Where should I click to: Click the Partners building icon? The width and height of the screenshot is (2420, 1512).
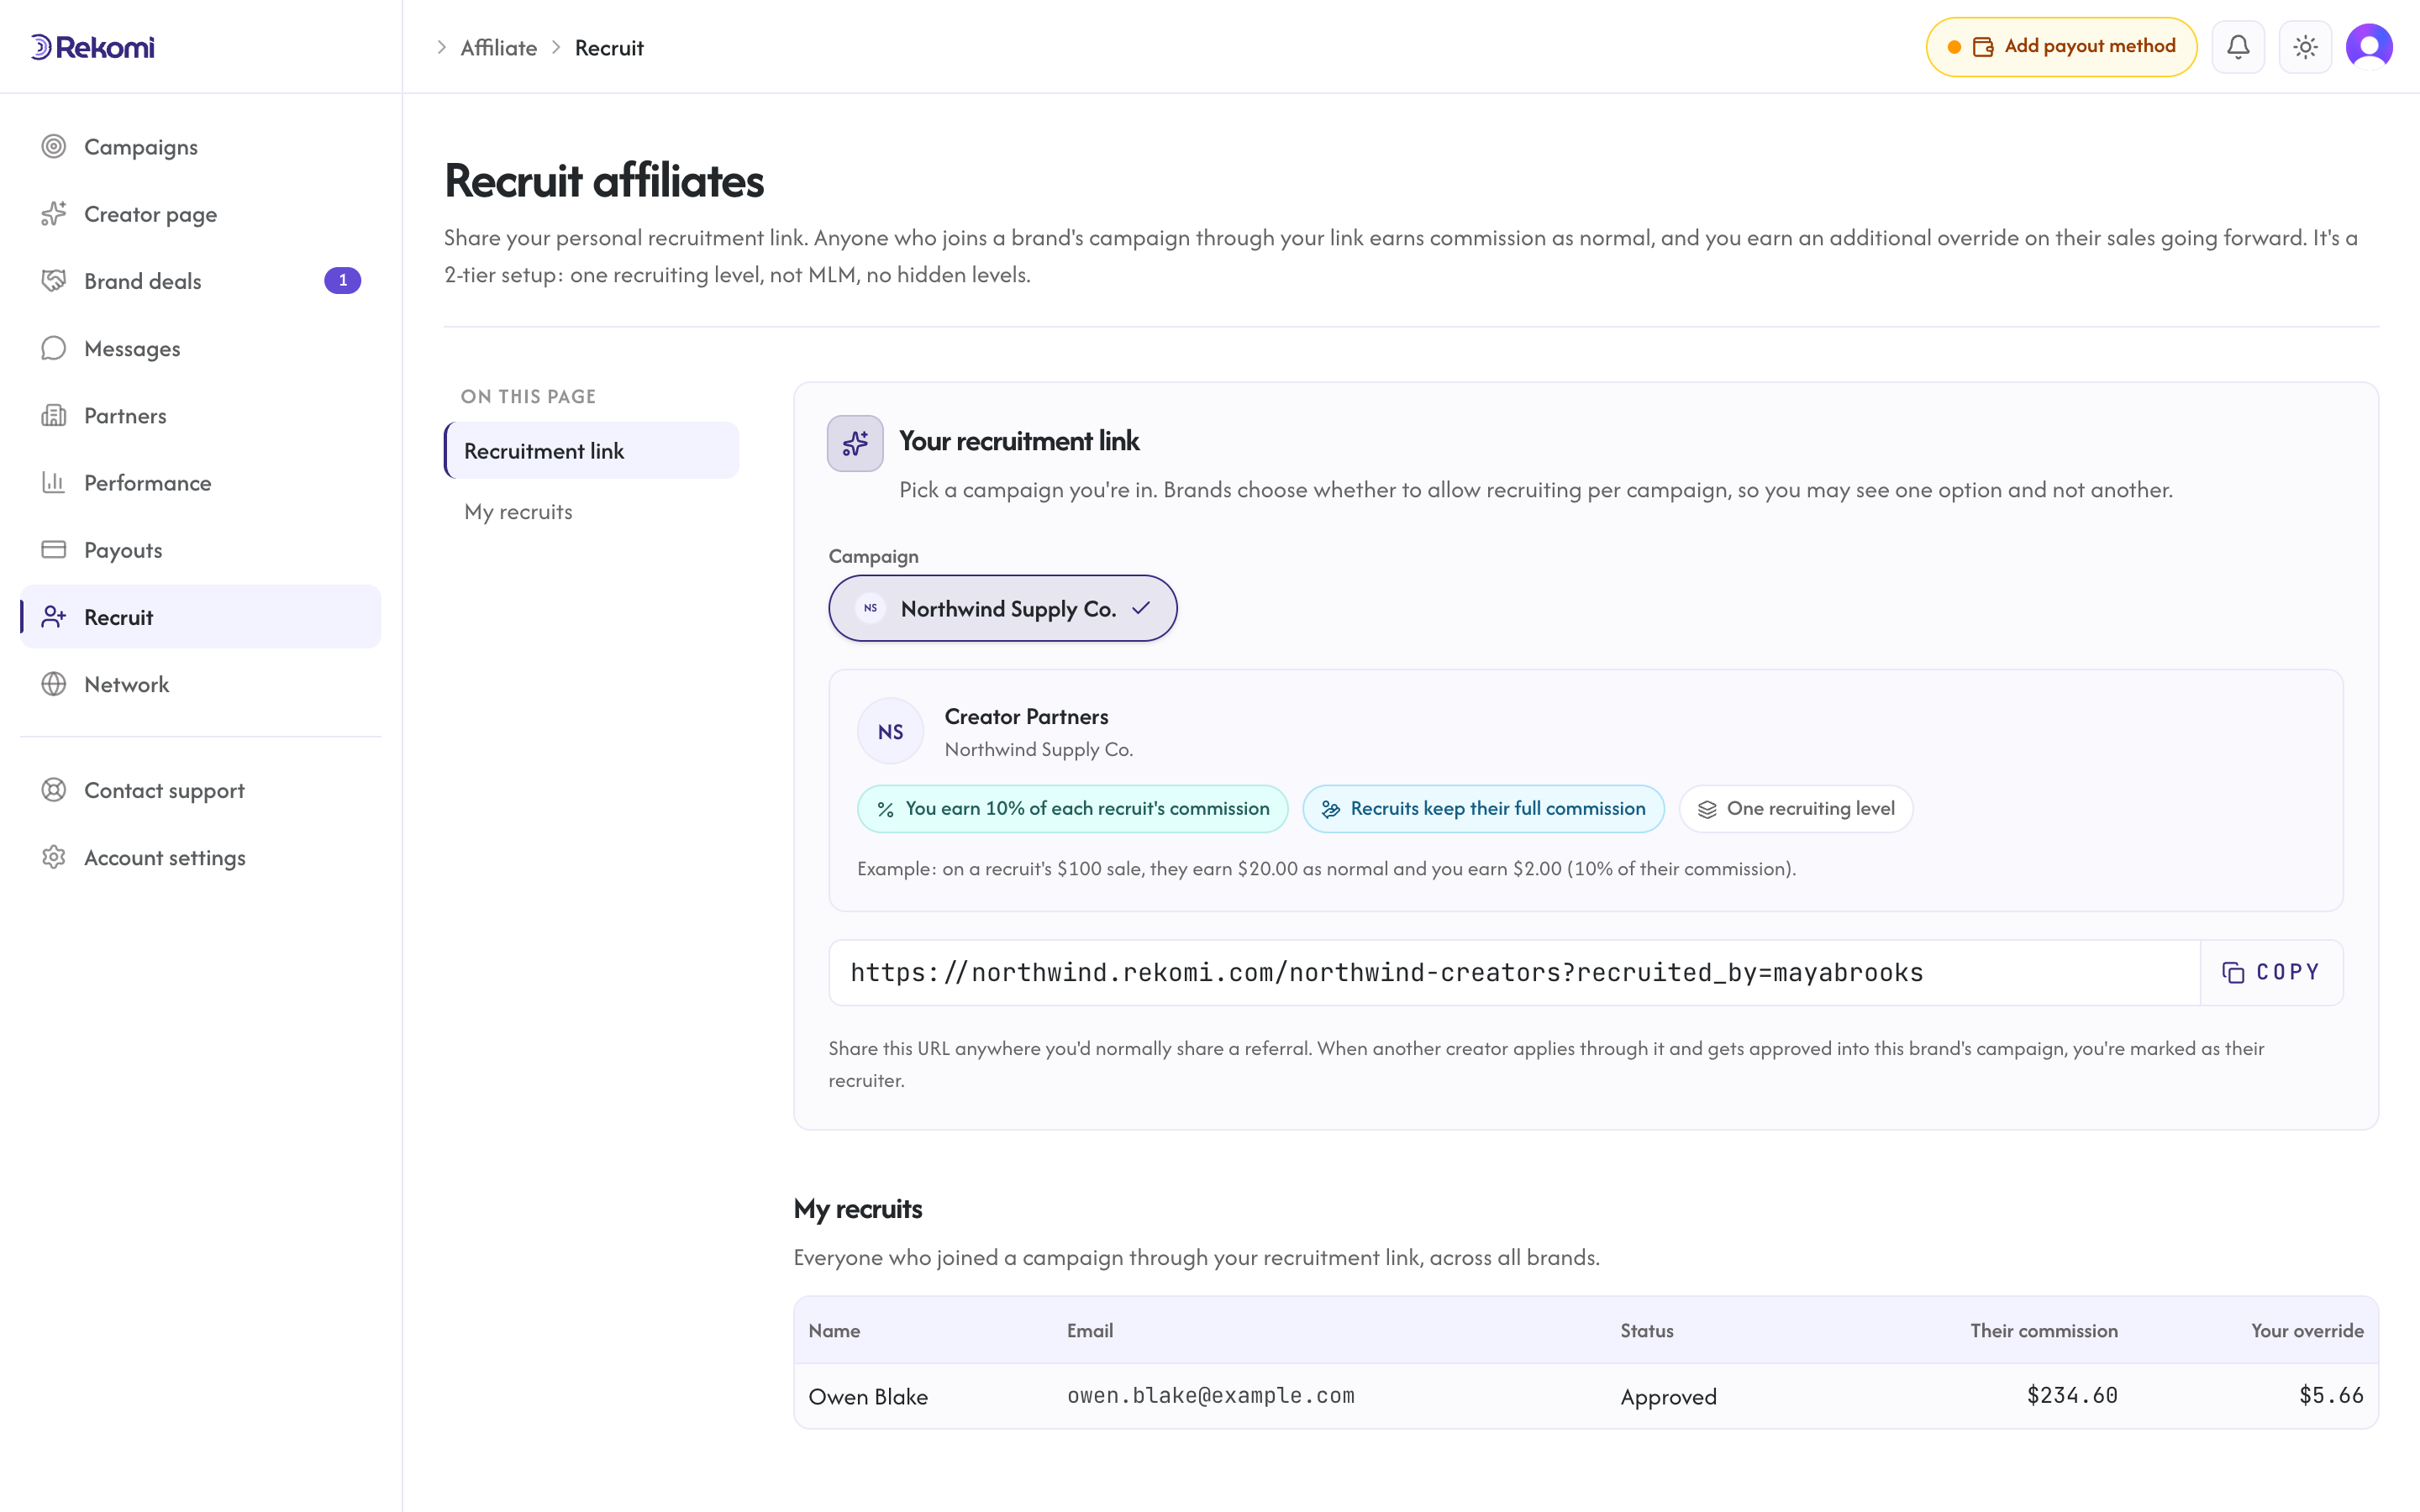pos(54,415)
